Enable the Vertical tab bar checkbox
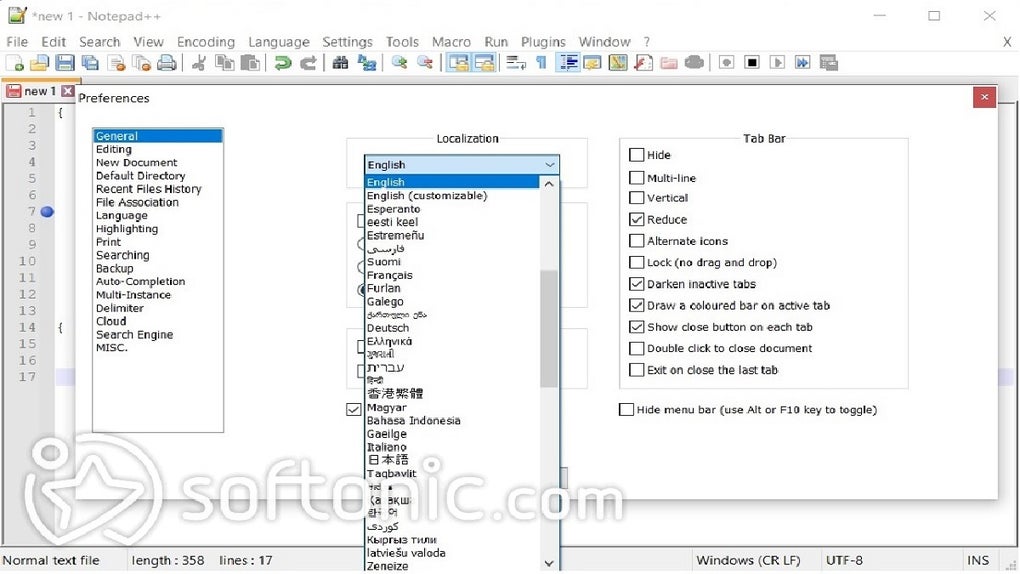Image resolution: width=1020 pixels, height=574 pixels. tap(637, 198)
